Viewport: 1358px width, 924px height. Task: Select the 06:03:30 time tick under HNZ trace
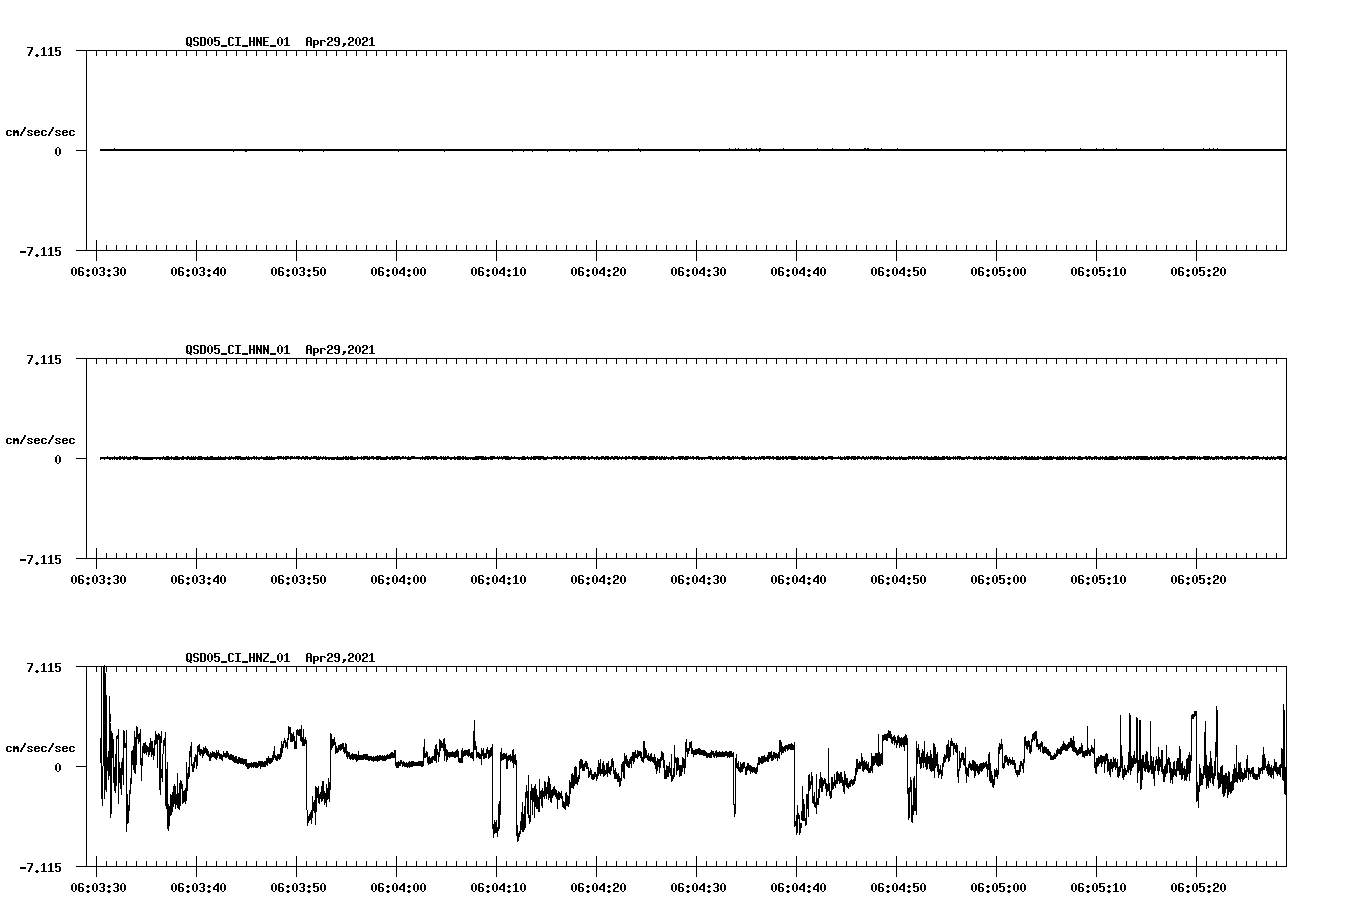[x=100, y=887]
